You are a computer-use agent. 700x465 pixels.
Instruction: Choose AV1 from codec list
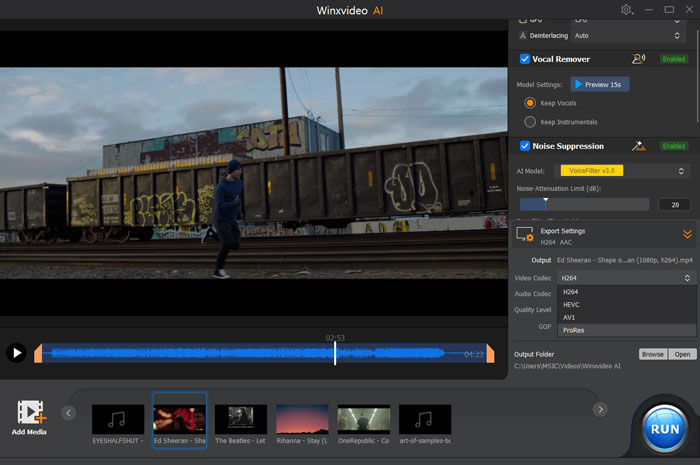point(626,317)
